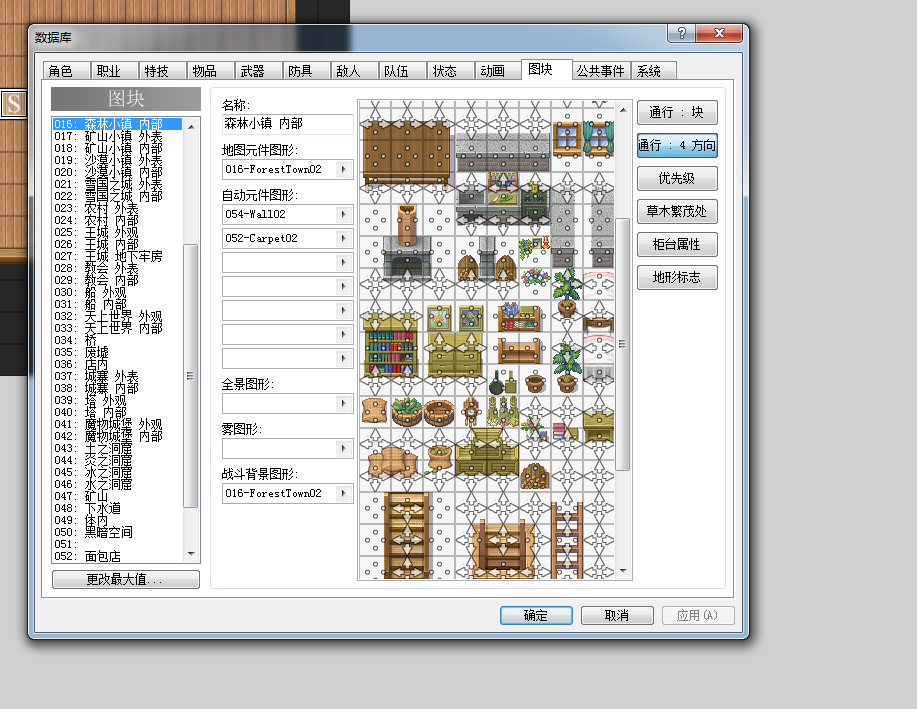Switch to 通行 : 块 passage mode
The height and width of the screenshot is (709, 917).
pyautogui.click(x=677, y=112)
